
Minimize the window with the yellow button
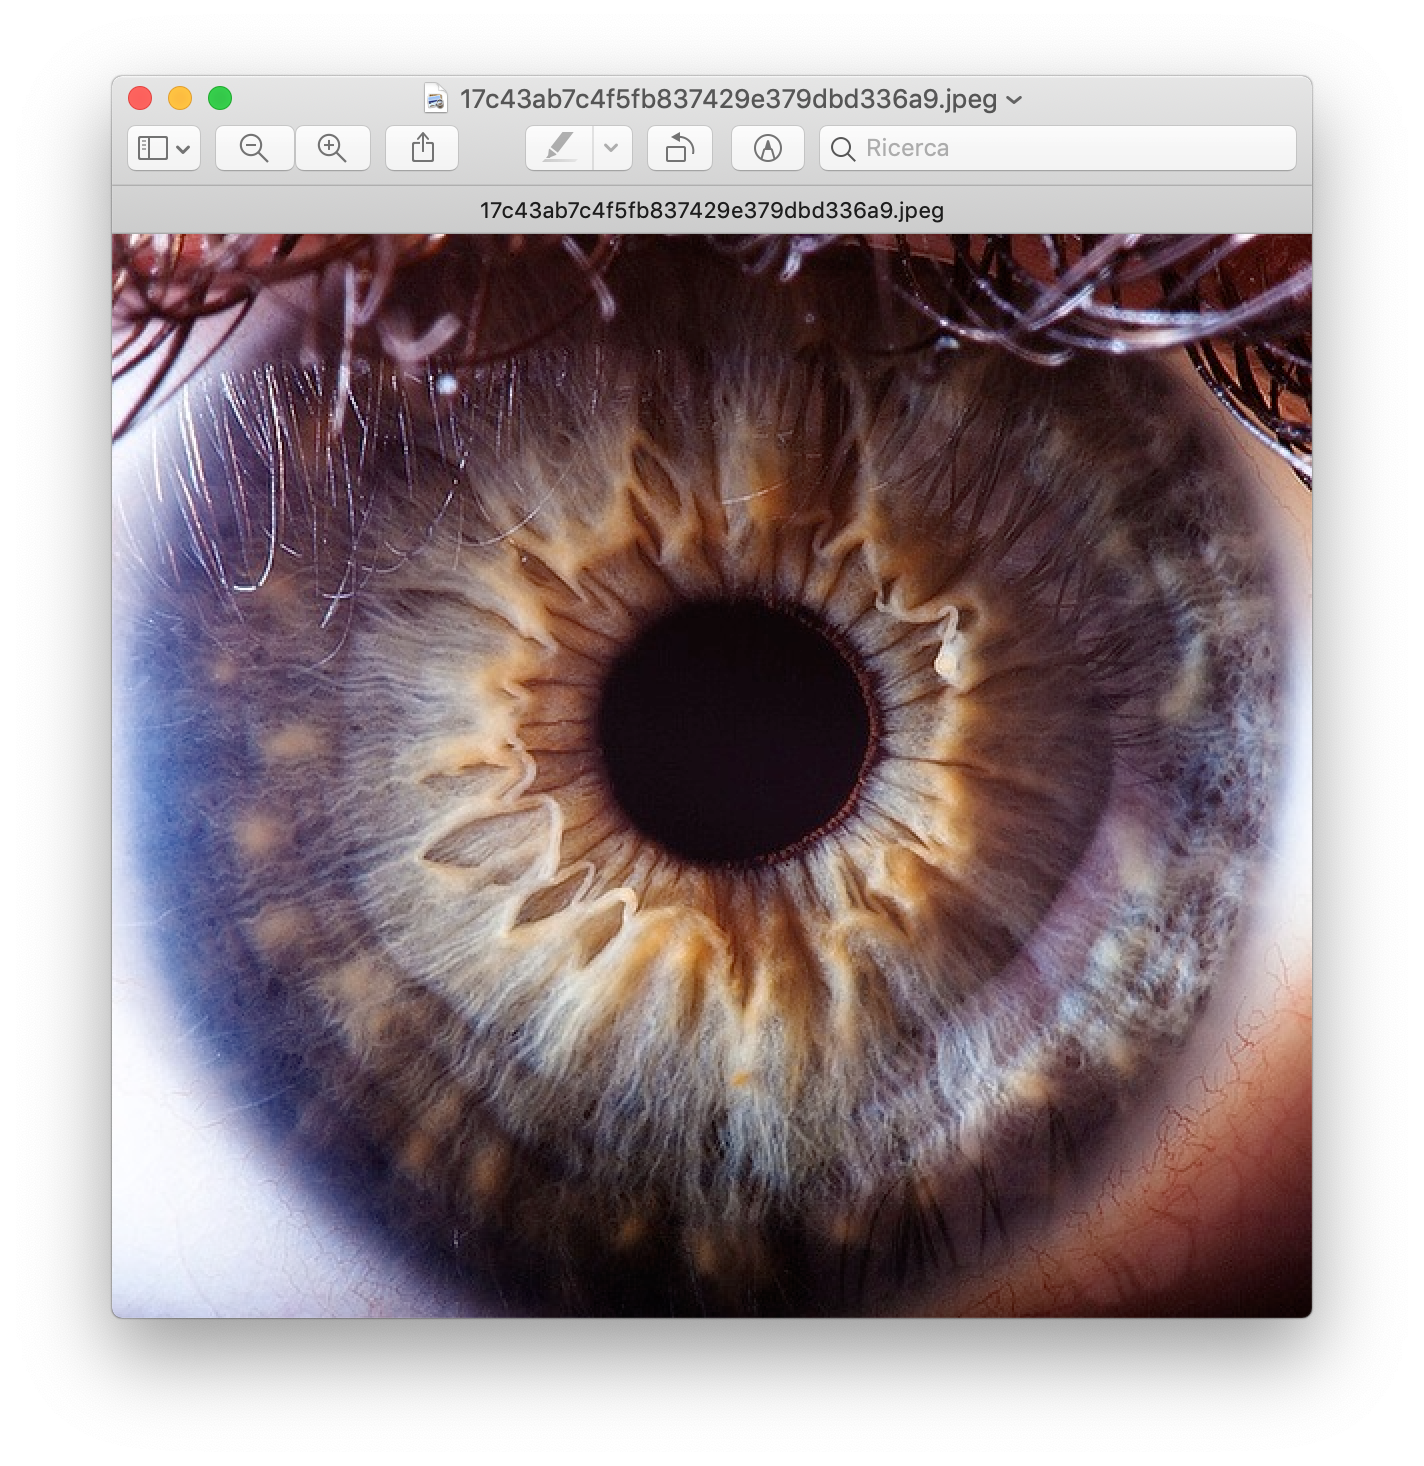click(180, 98)
